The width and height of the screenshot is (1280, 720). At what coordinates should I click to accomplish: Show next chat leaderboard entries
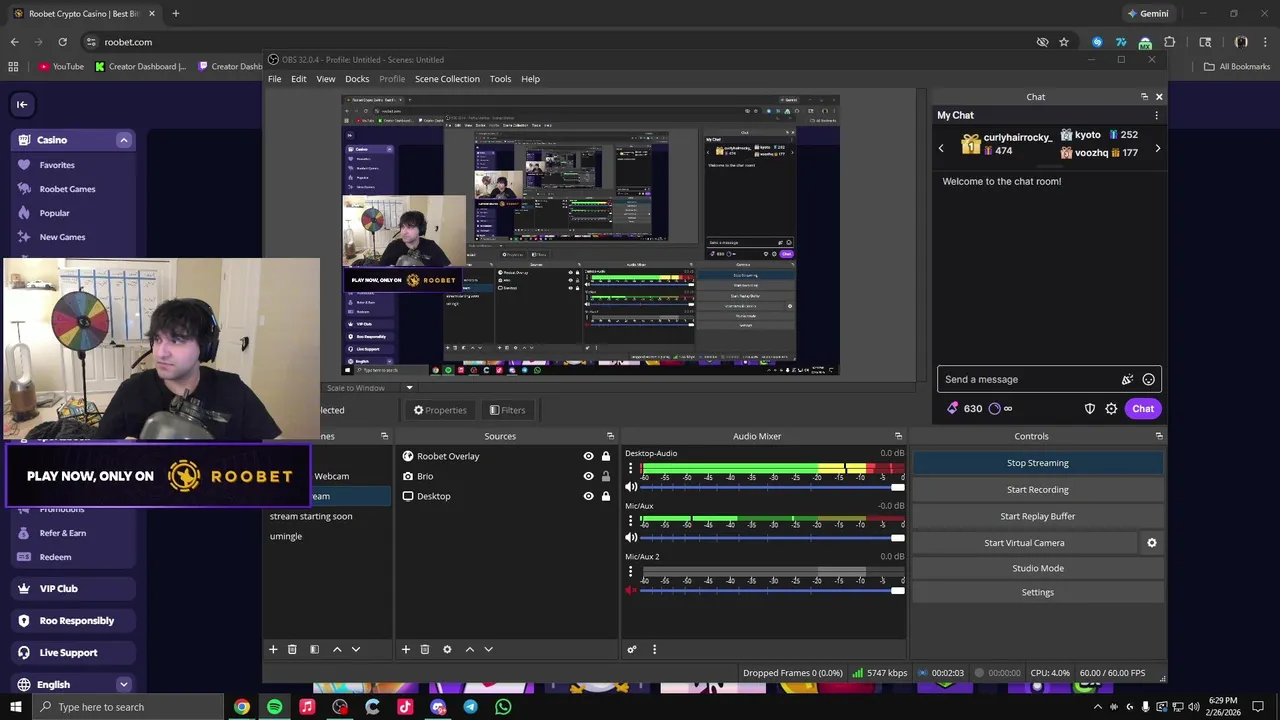coord(1157,148)
